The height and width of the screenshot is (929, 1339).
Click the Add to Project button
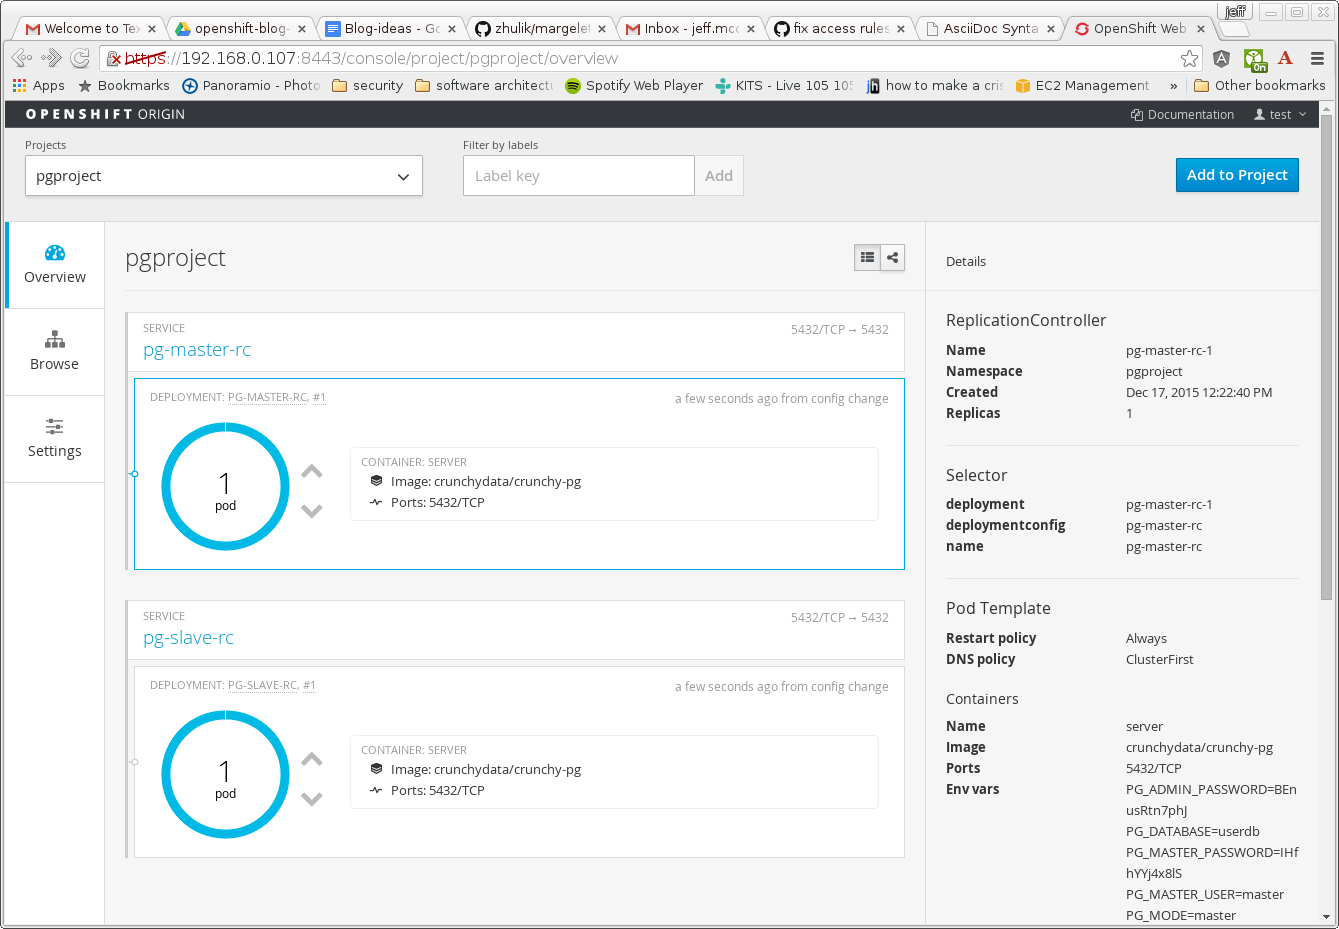pos(1237,175)
